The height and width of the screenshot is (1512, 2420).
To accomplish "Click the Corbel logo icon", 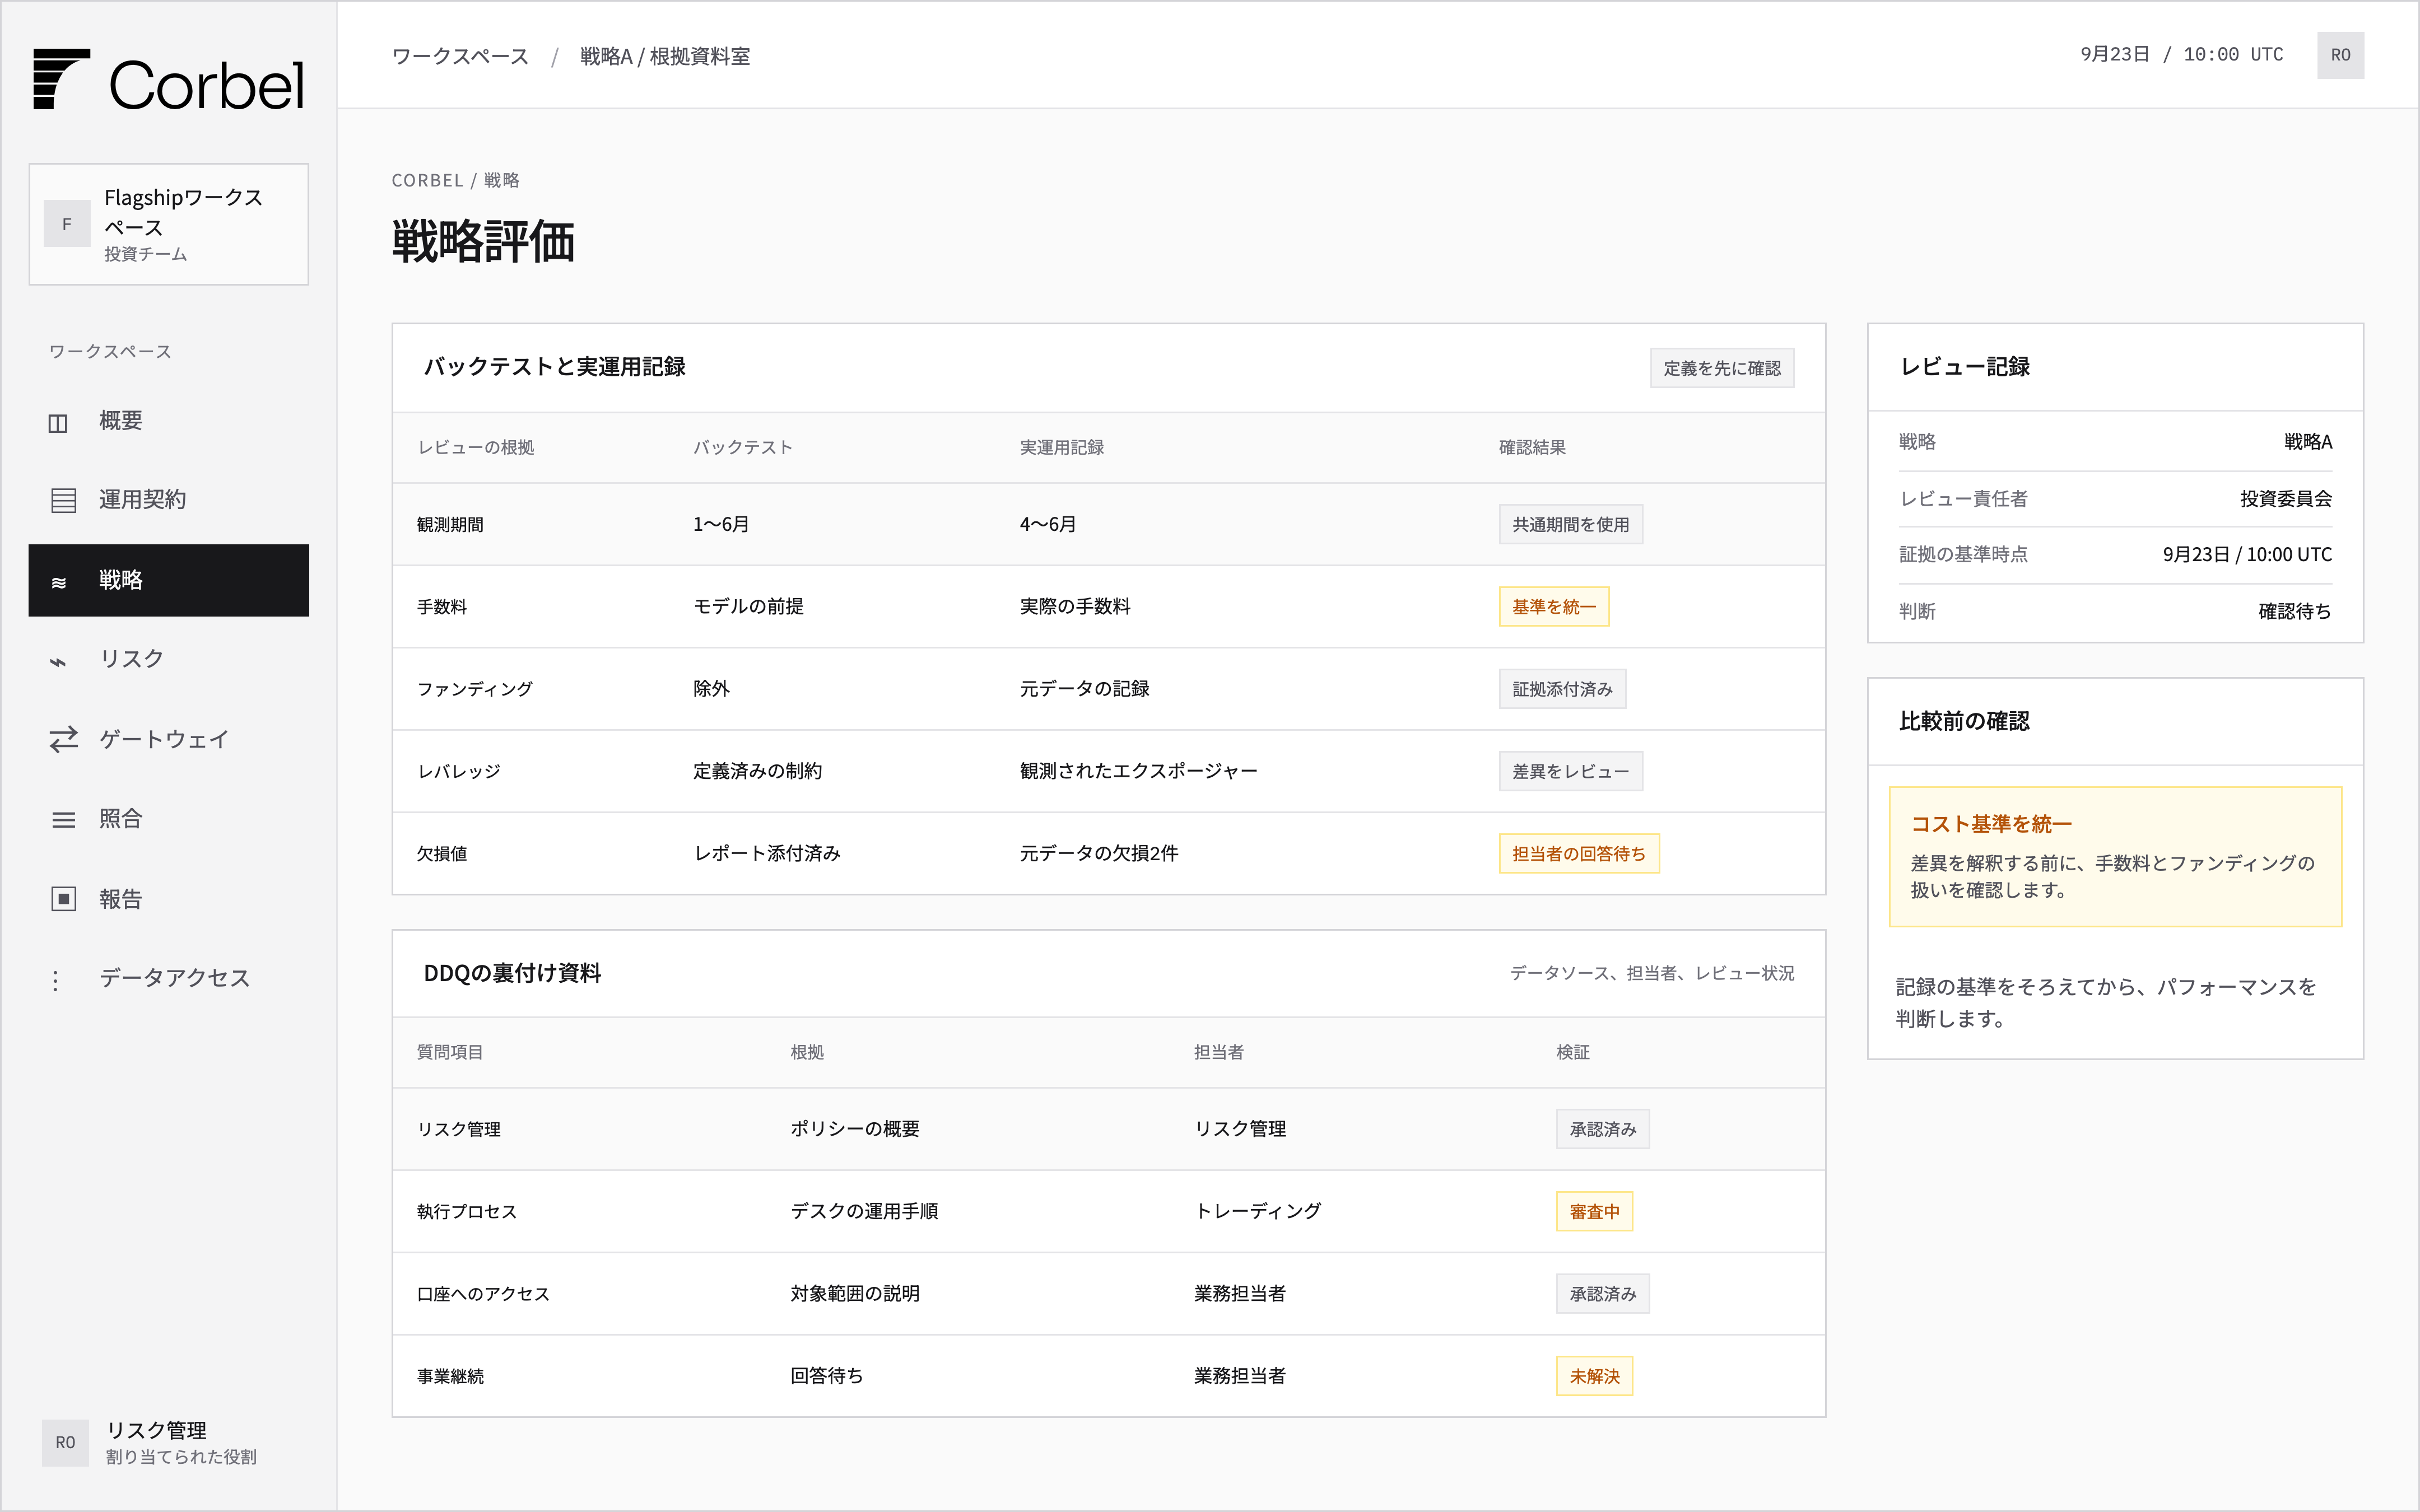I will [61, 79].
